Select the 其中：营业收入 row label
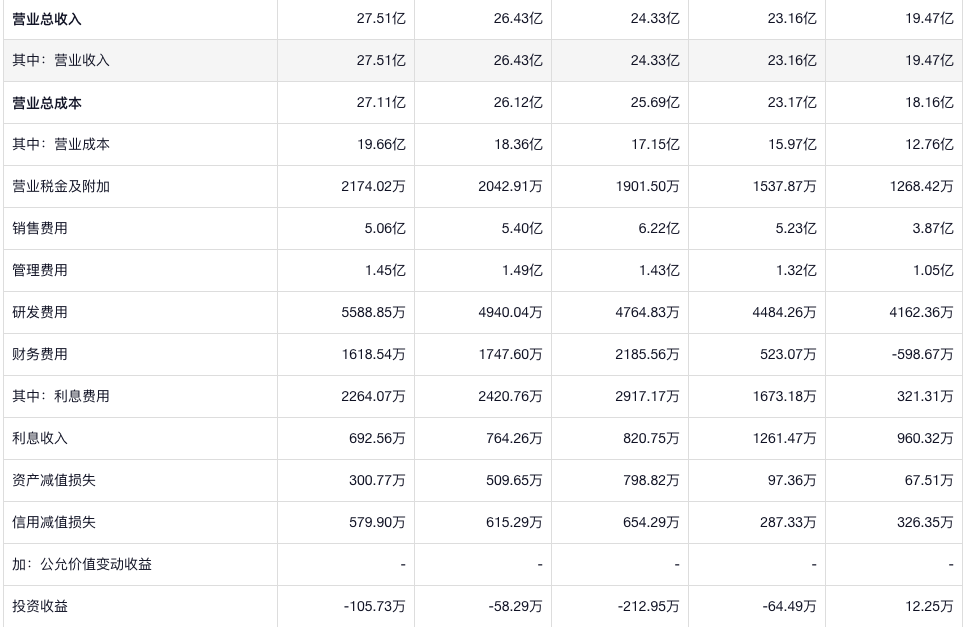 coord(61,61)
